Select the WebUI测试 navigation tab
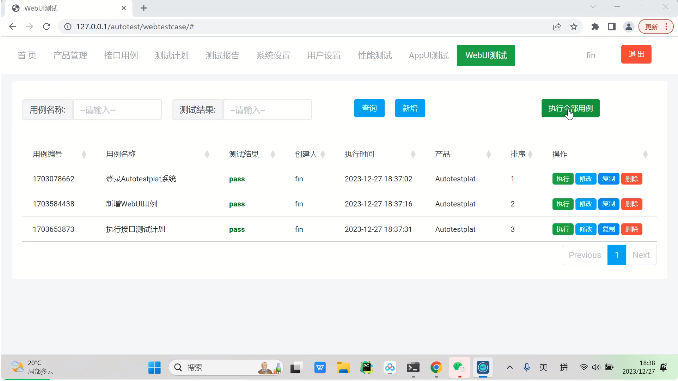 point(486,55)
